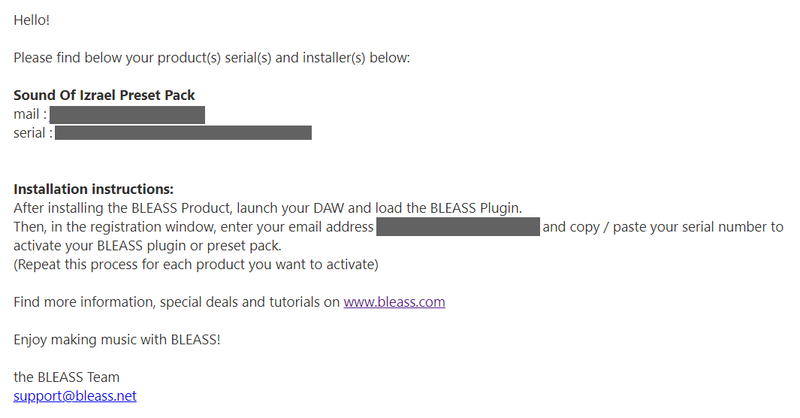Select the "Sound Of Izrael Preset Pack" heading
This screenshot has height=418, width=800.
coord(104,95)
